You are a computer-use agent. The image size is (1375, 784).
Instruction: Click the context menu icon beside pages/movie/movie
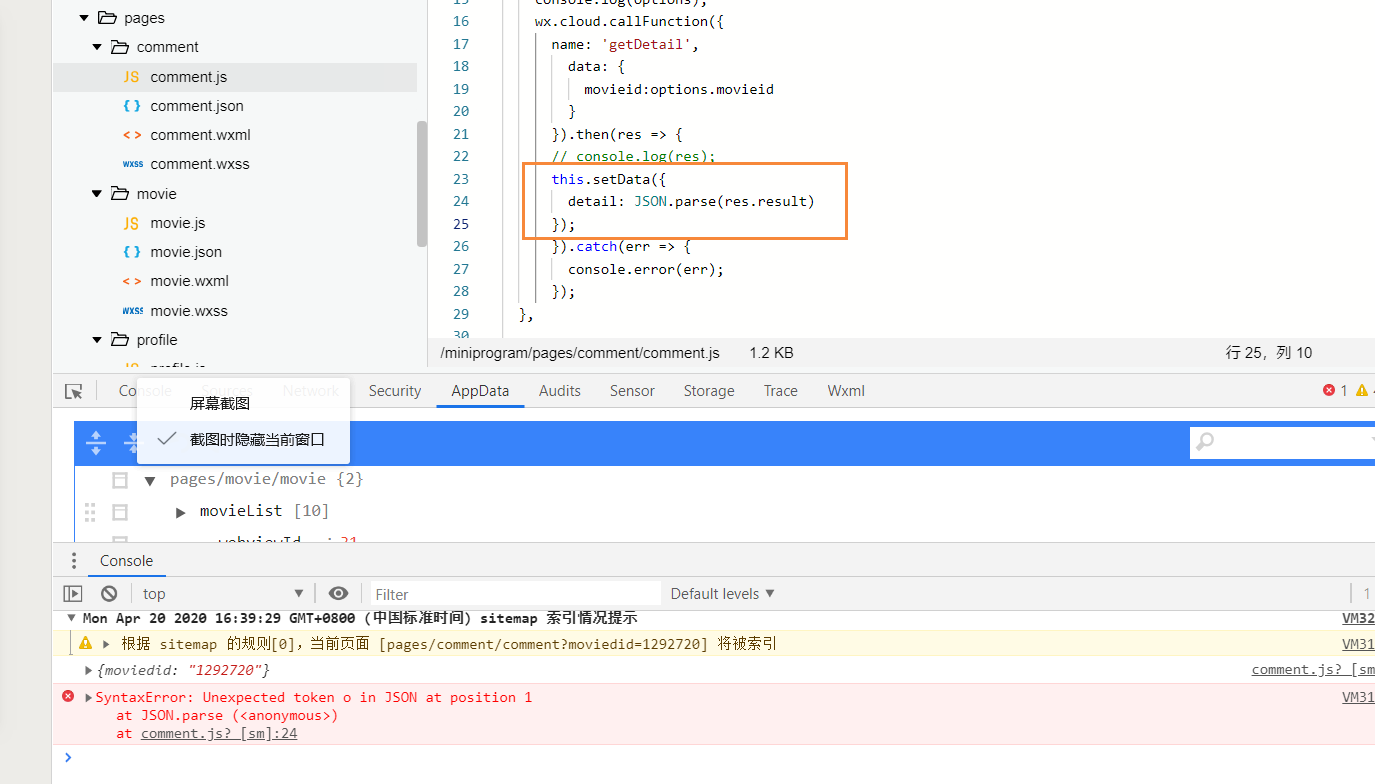[x=120, y=480]
